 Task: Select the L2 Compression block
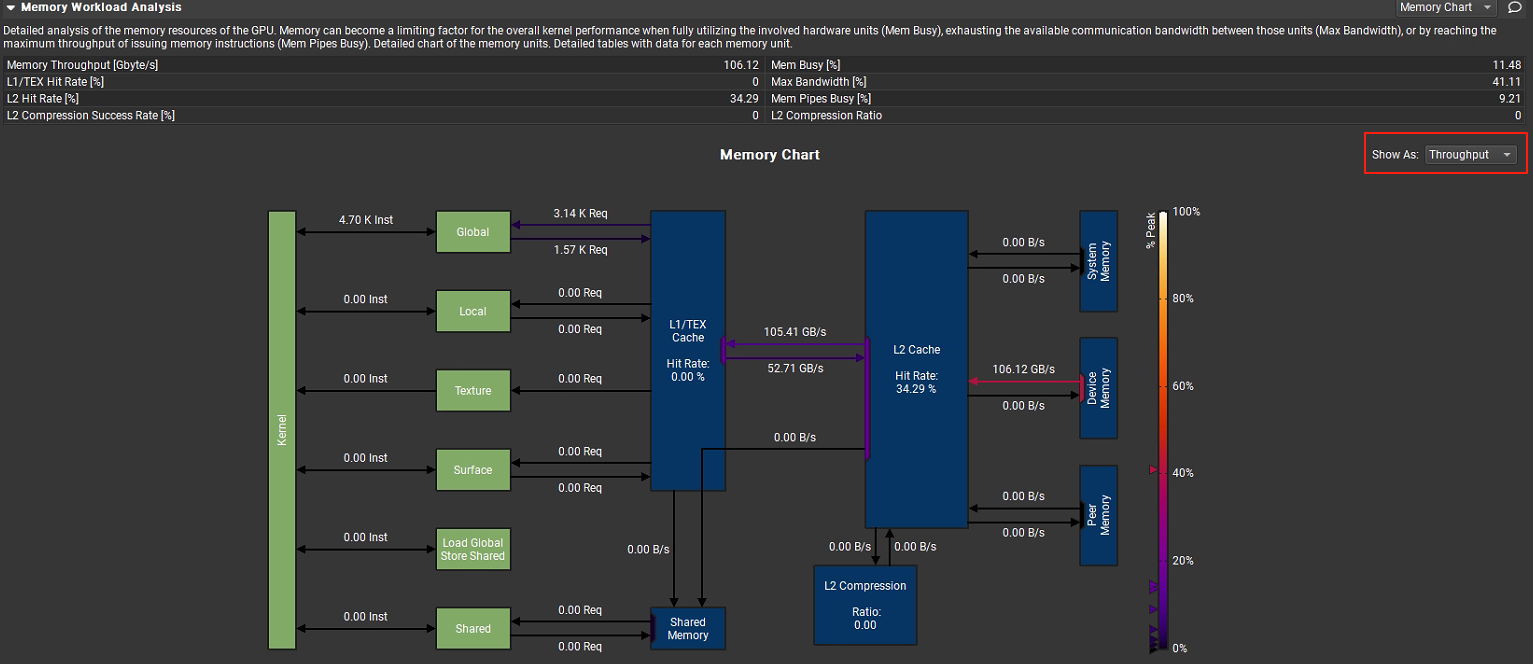coord(865,605)
